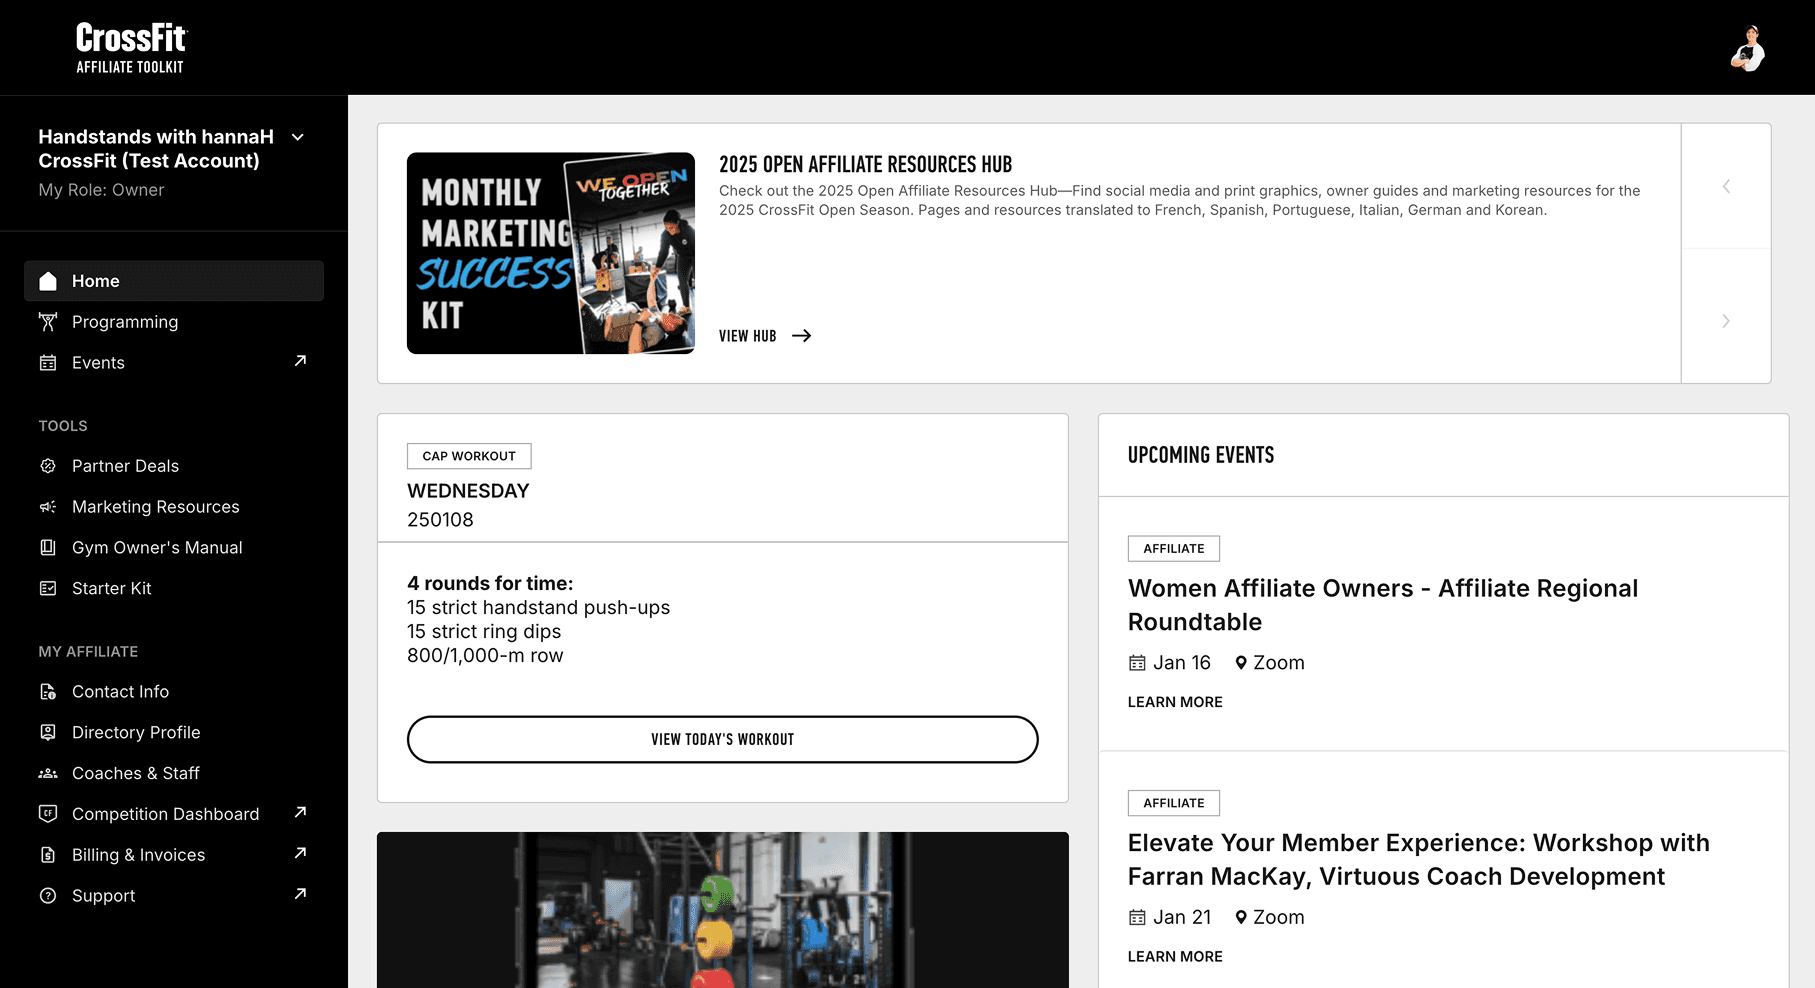Click the workout date code 250108
1815x988 pixels.
tap(440, 520)
